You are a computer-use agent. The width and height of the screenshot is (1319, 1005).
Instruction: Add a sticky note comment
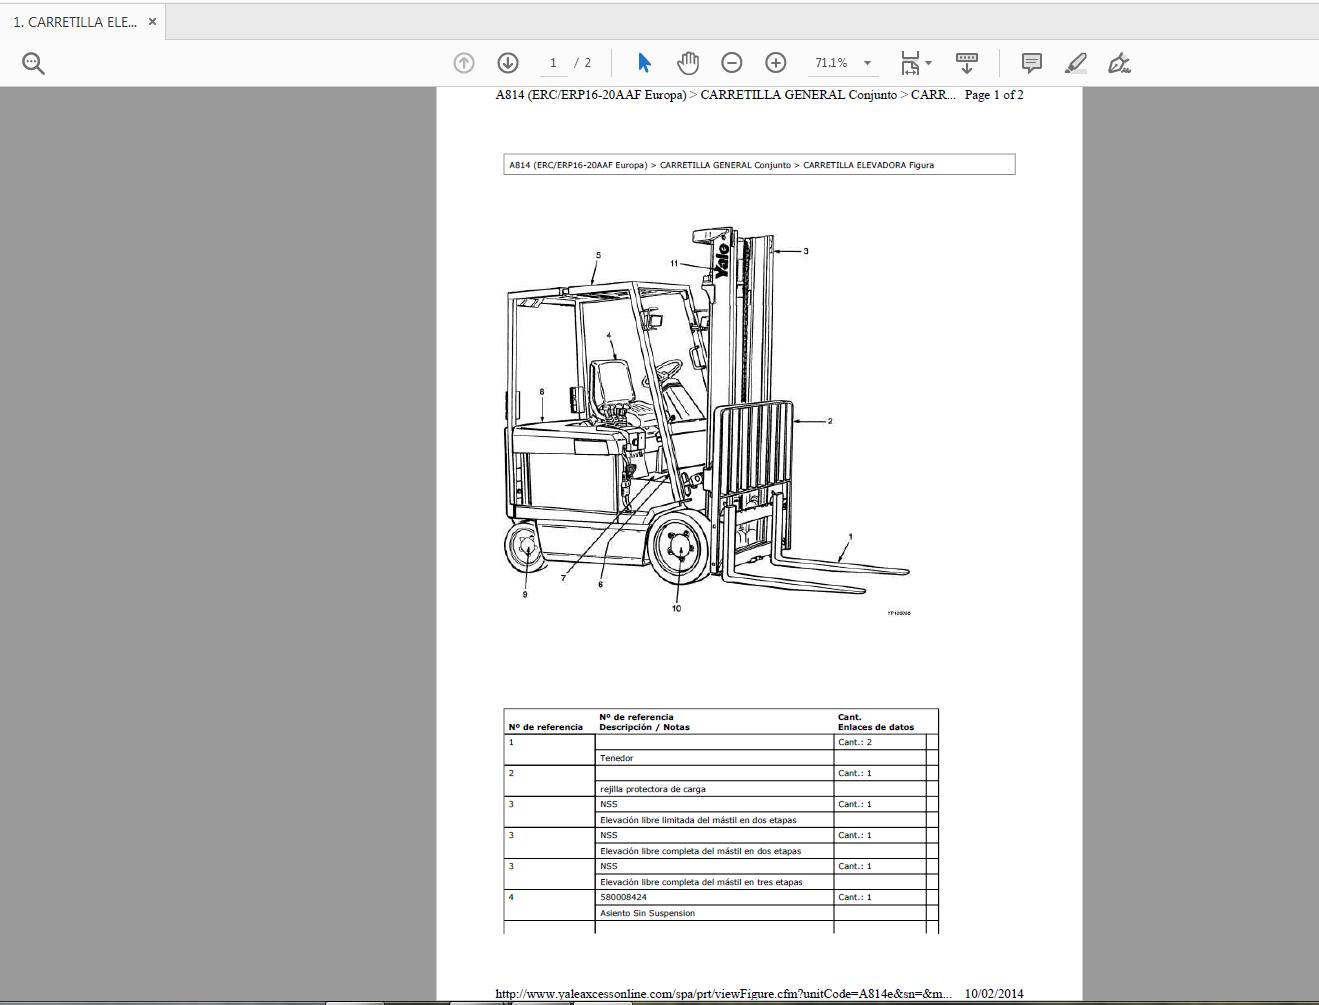tap(1032, 63)
